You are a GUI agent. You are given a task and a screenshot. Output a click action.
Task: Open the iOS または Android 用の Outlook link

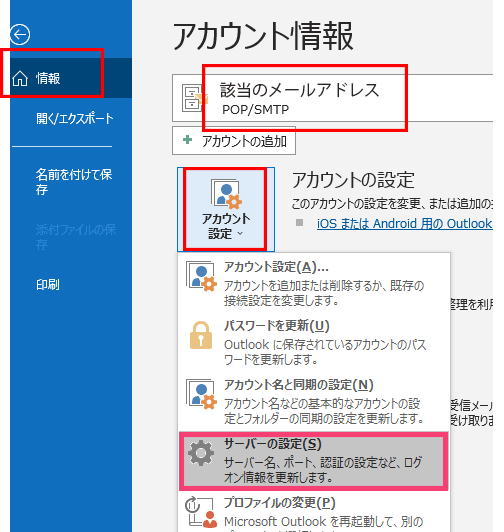point(405,224)
